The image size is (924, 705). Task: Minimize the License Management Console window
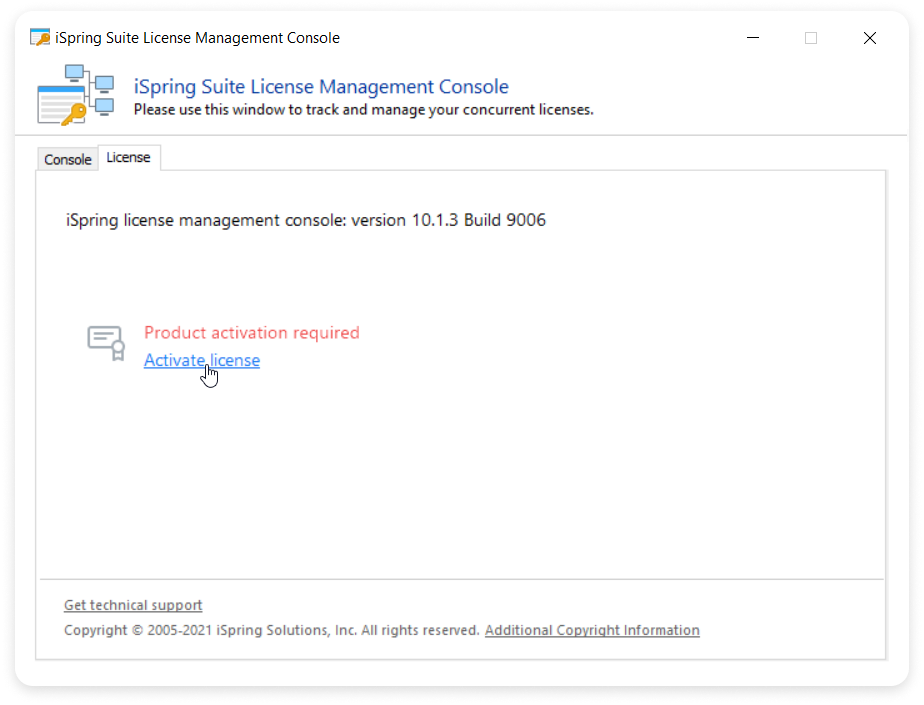point(753,38)
